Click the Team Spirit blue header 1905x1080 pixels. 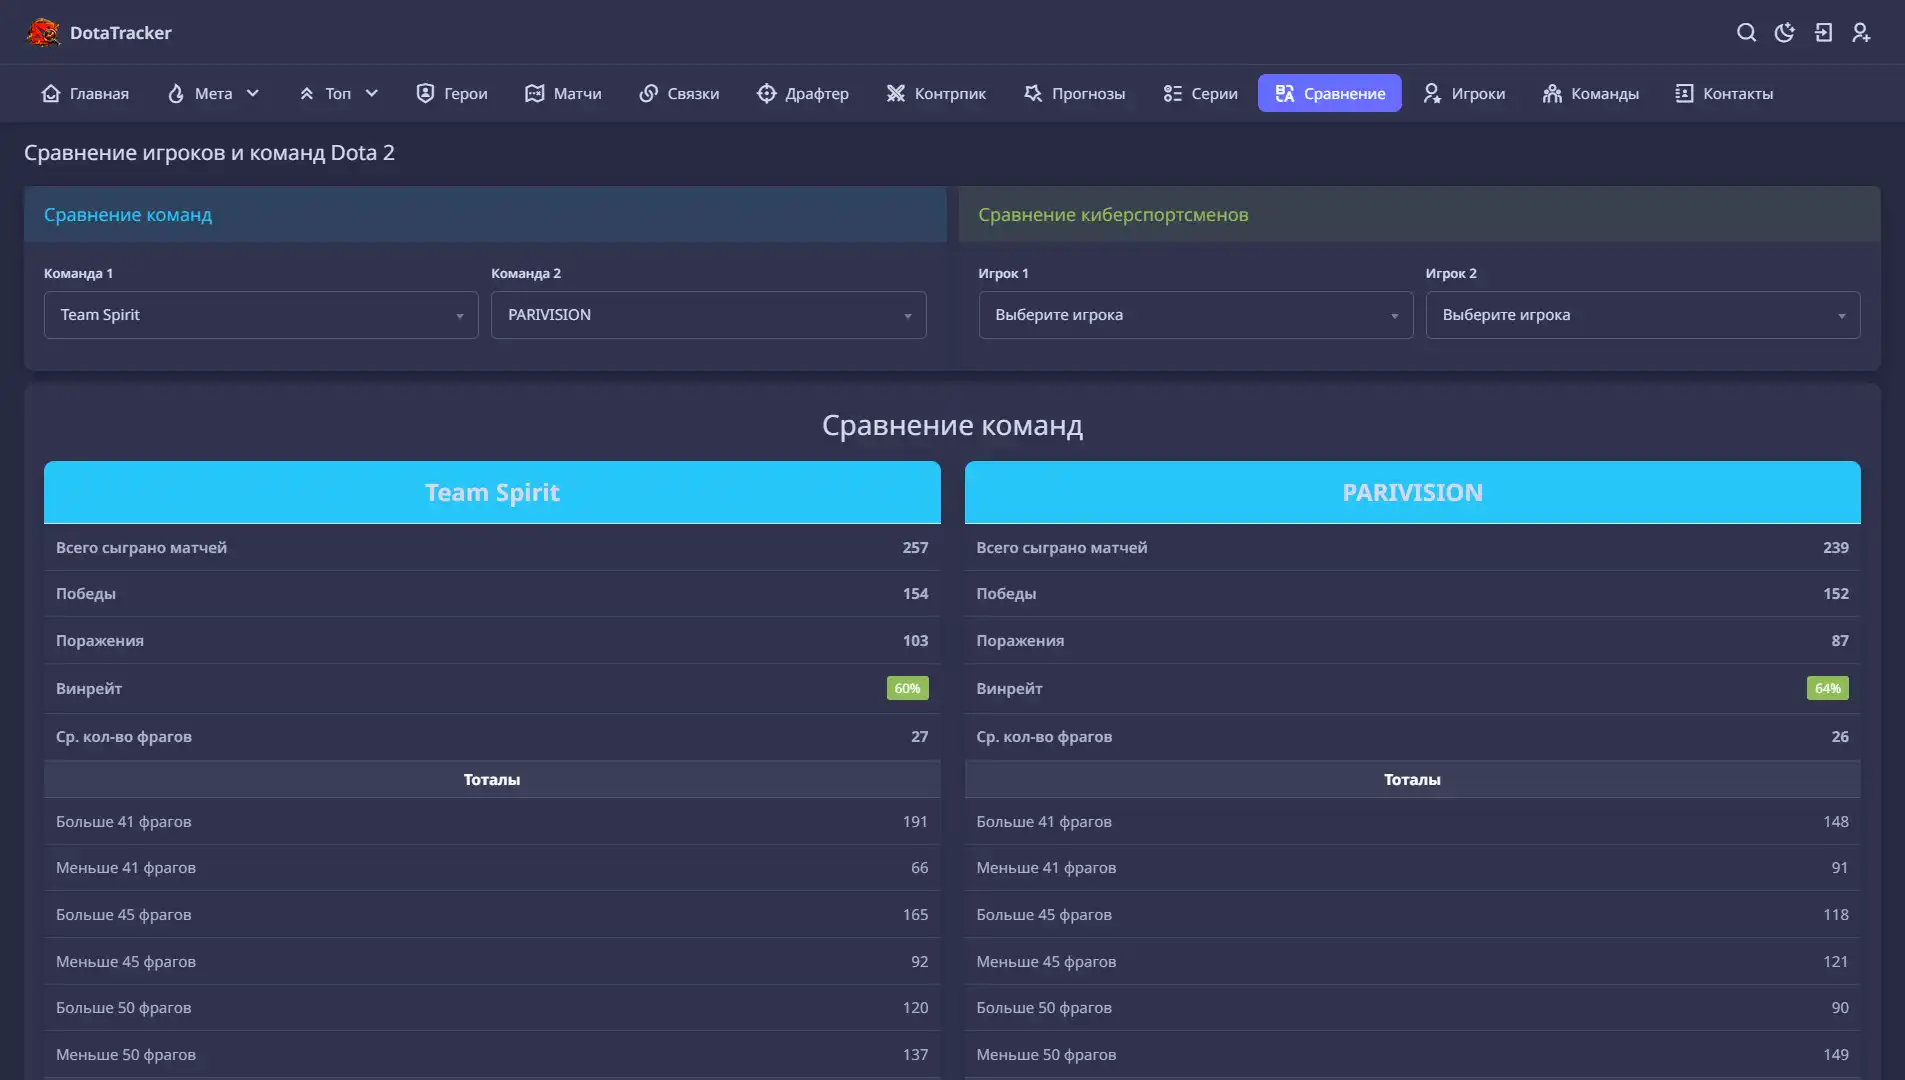[x=492, y=492]
